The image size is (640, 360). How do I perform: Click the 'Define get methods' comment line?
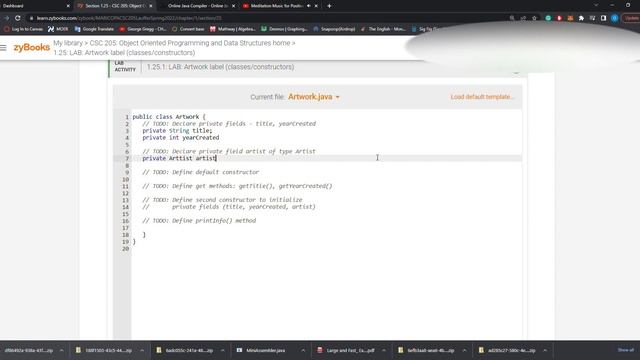click(237, 186)
